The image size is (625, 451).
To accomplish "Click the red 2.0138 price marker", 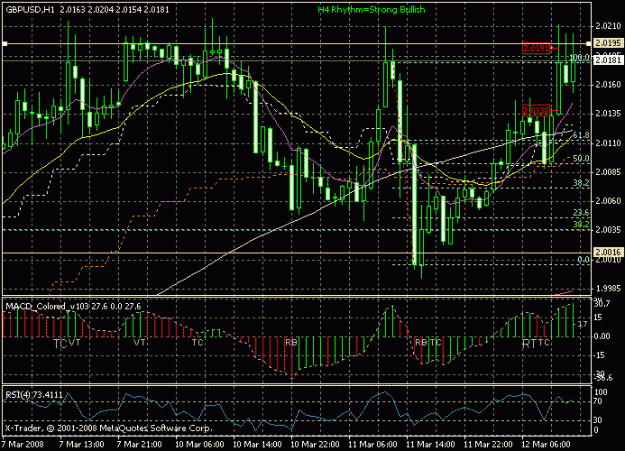I will pos(536,110).
